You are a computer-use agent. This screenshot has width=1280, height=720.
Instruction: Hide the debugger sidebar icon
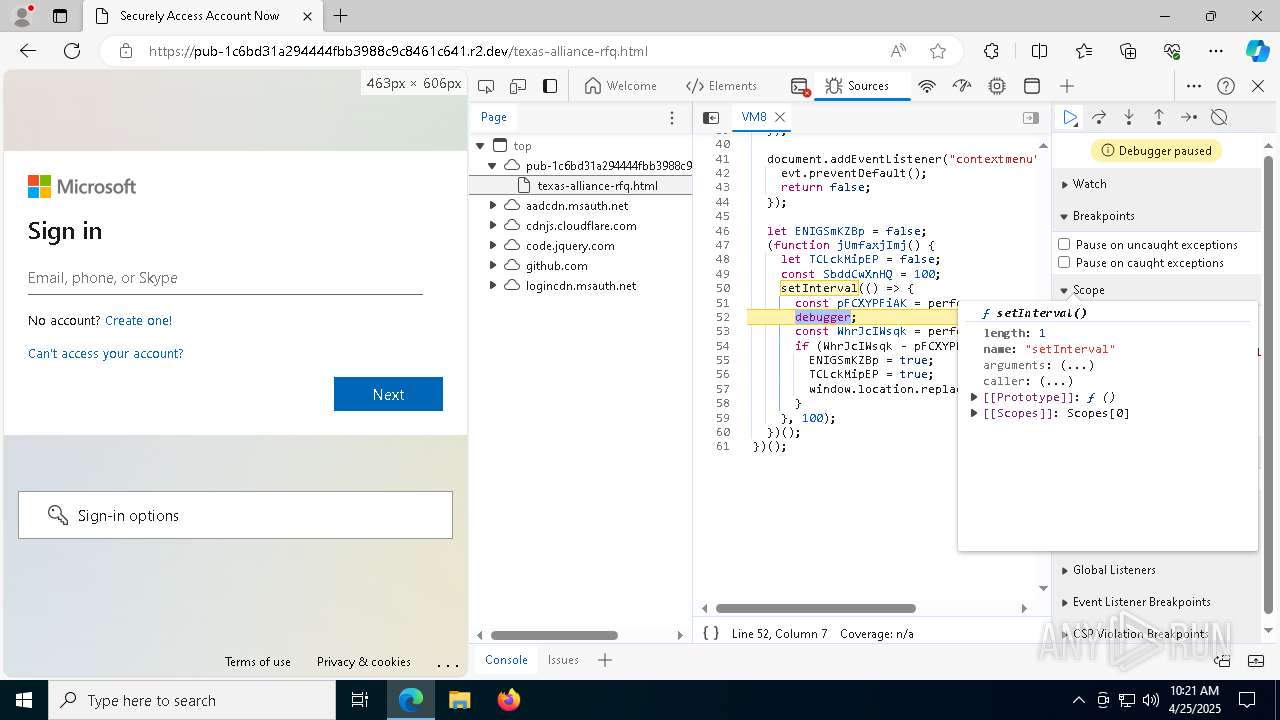click(x=1031, y=117)
